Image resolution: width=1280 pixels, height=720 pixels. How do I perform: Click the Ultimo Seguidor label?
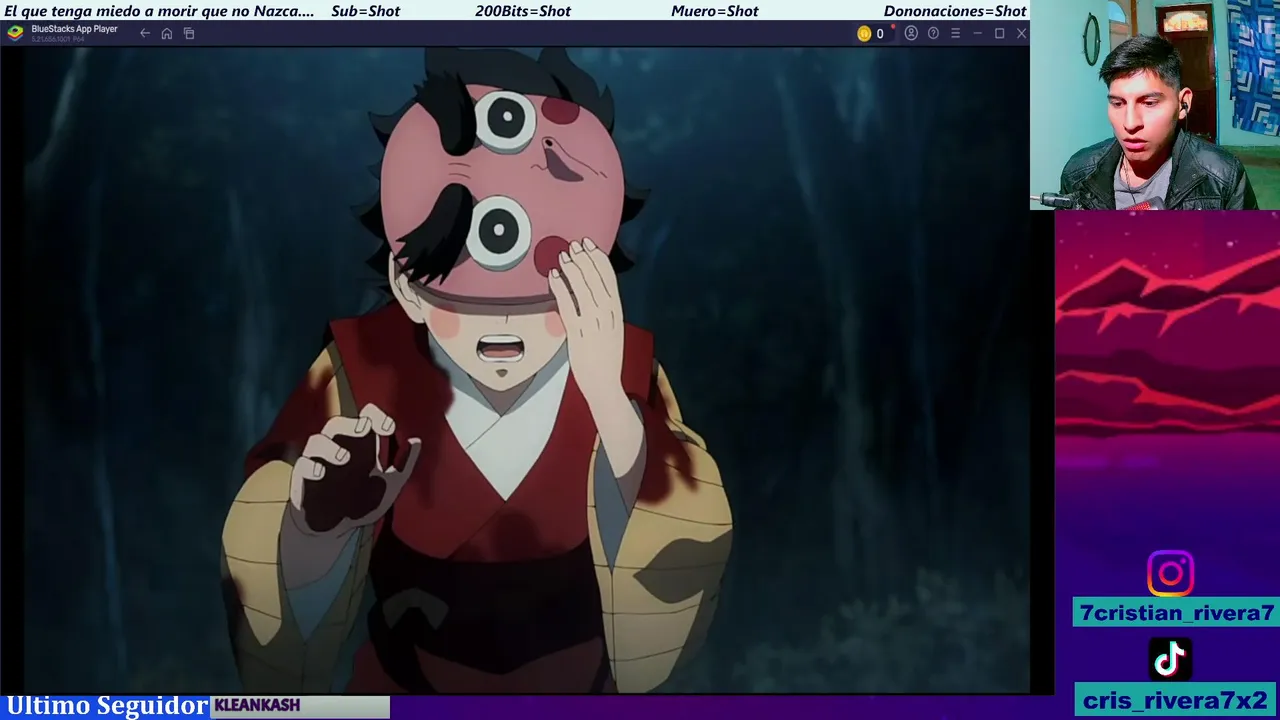click(107, 706)
